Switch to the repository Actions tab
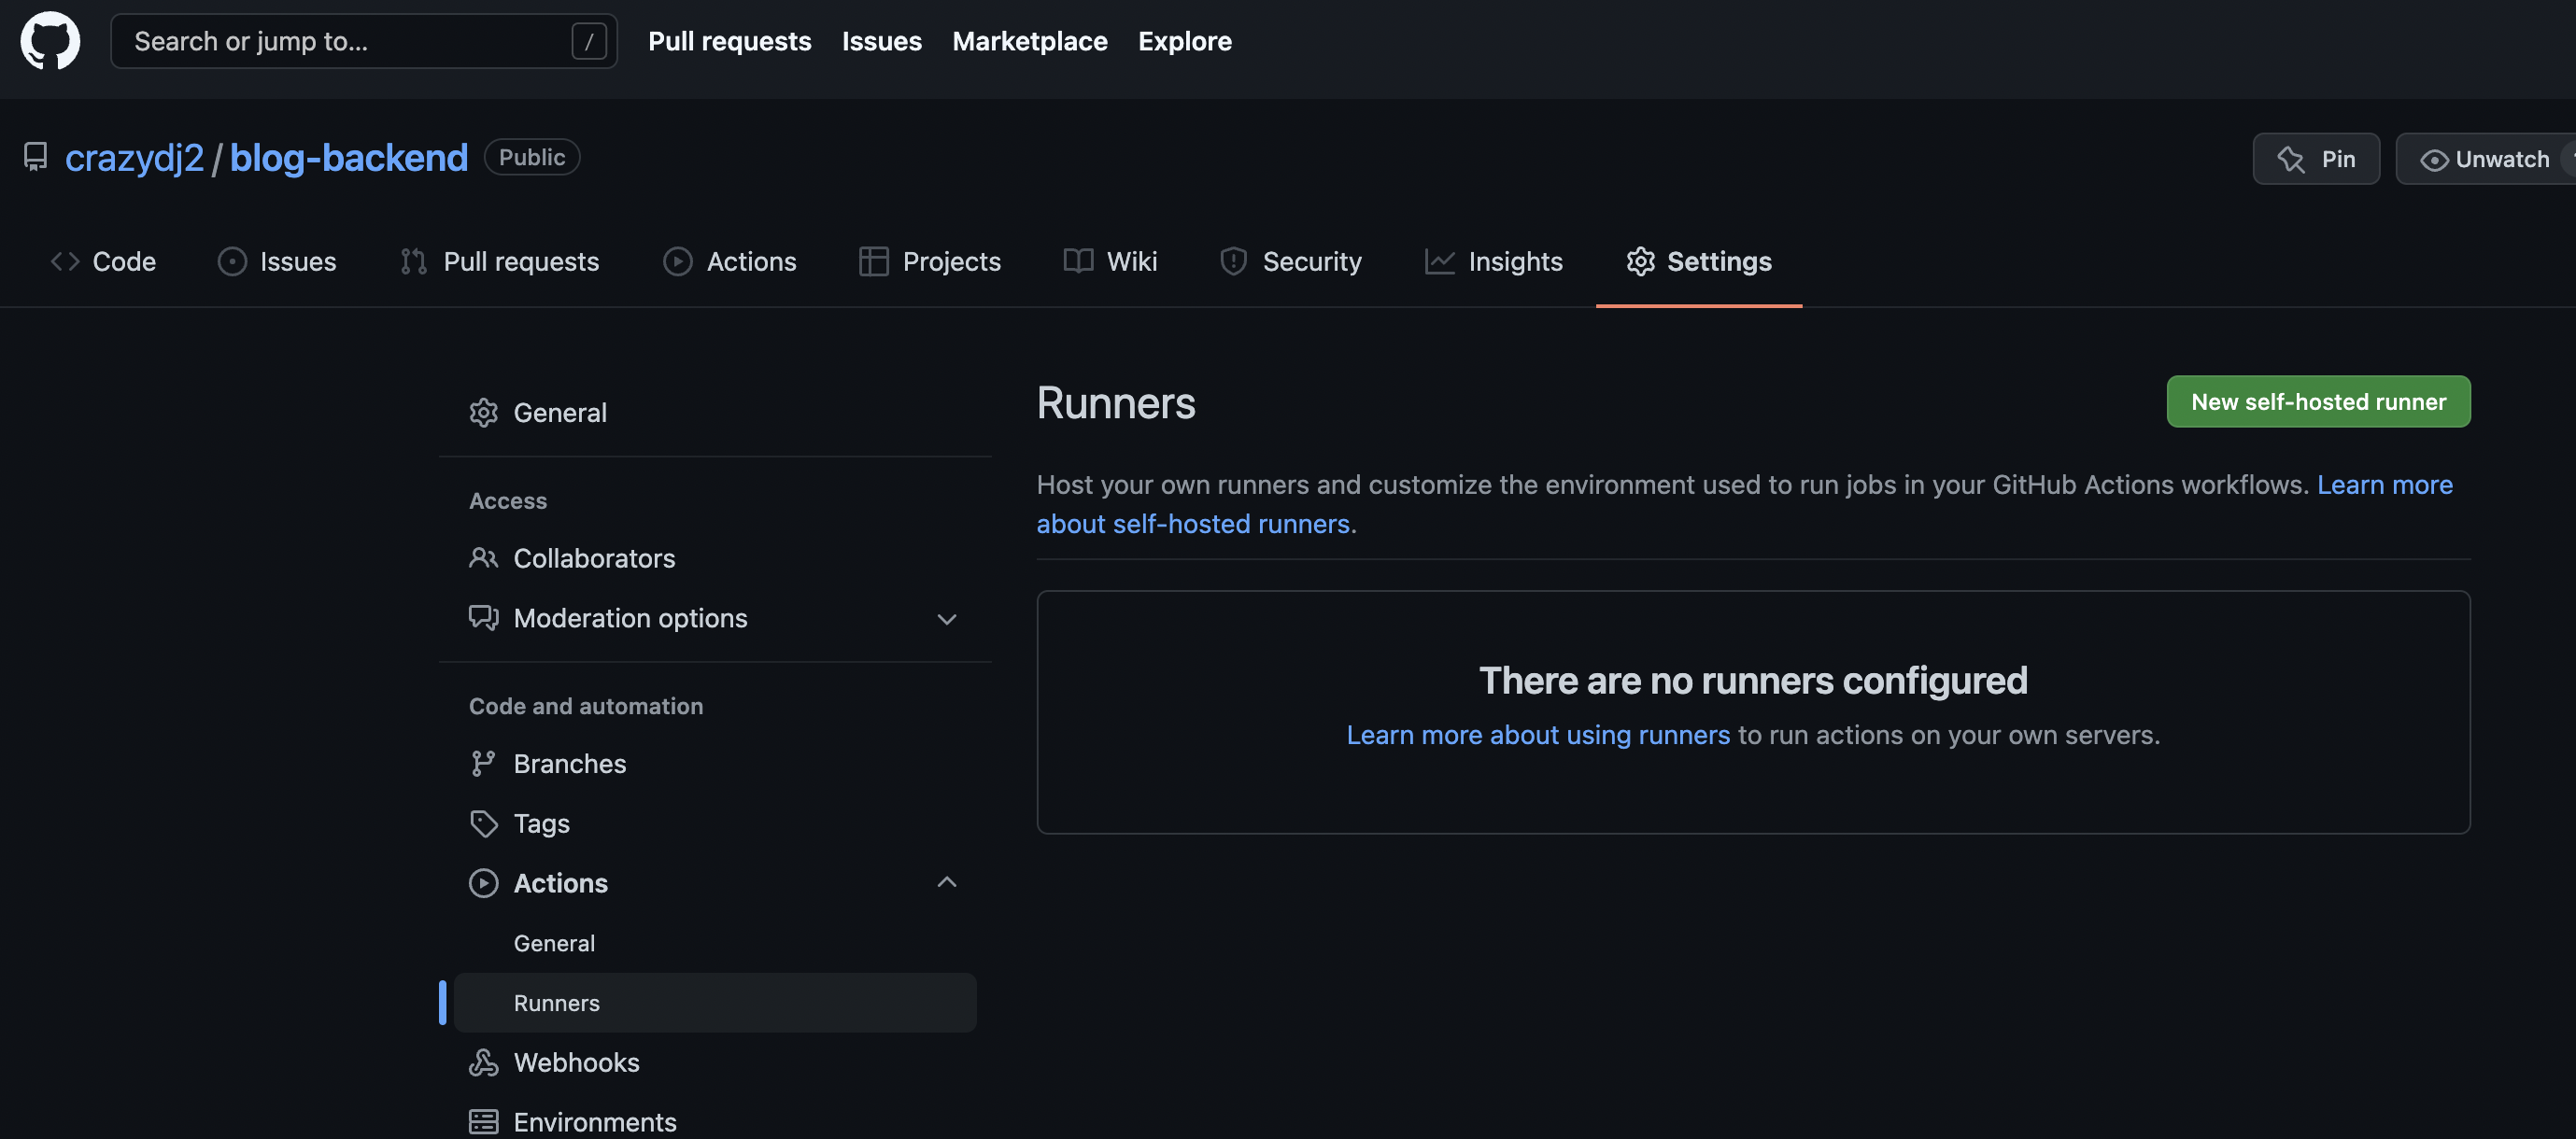 point(730,261)
